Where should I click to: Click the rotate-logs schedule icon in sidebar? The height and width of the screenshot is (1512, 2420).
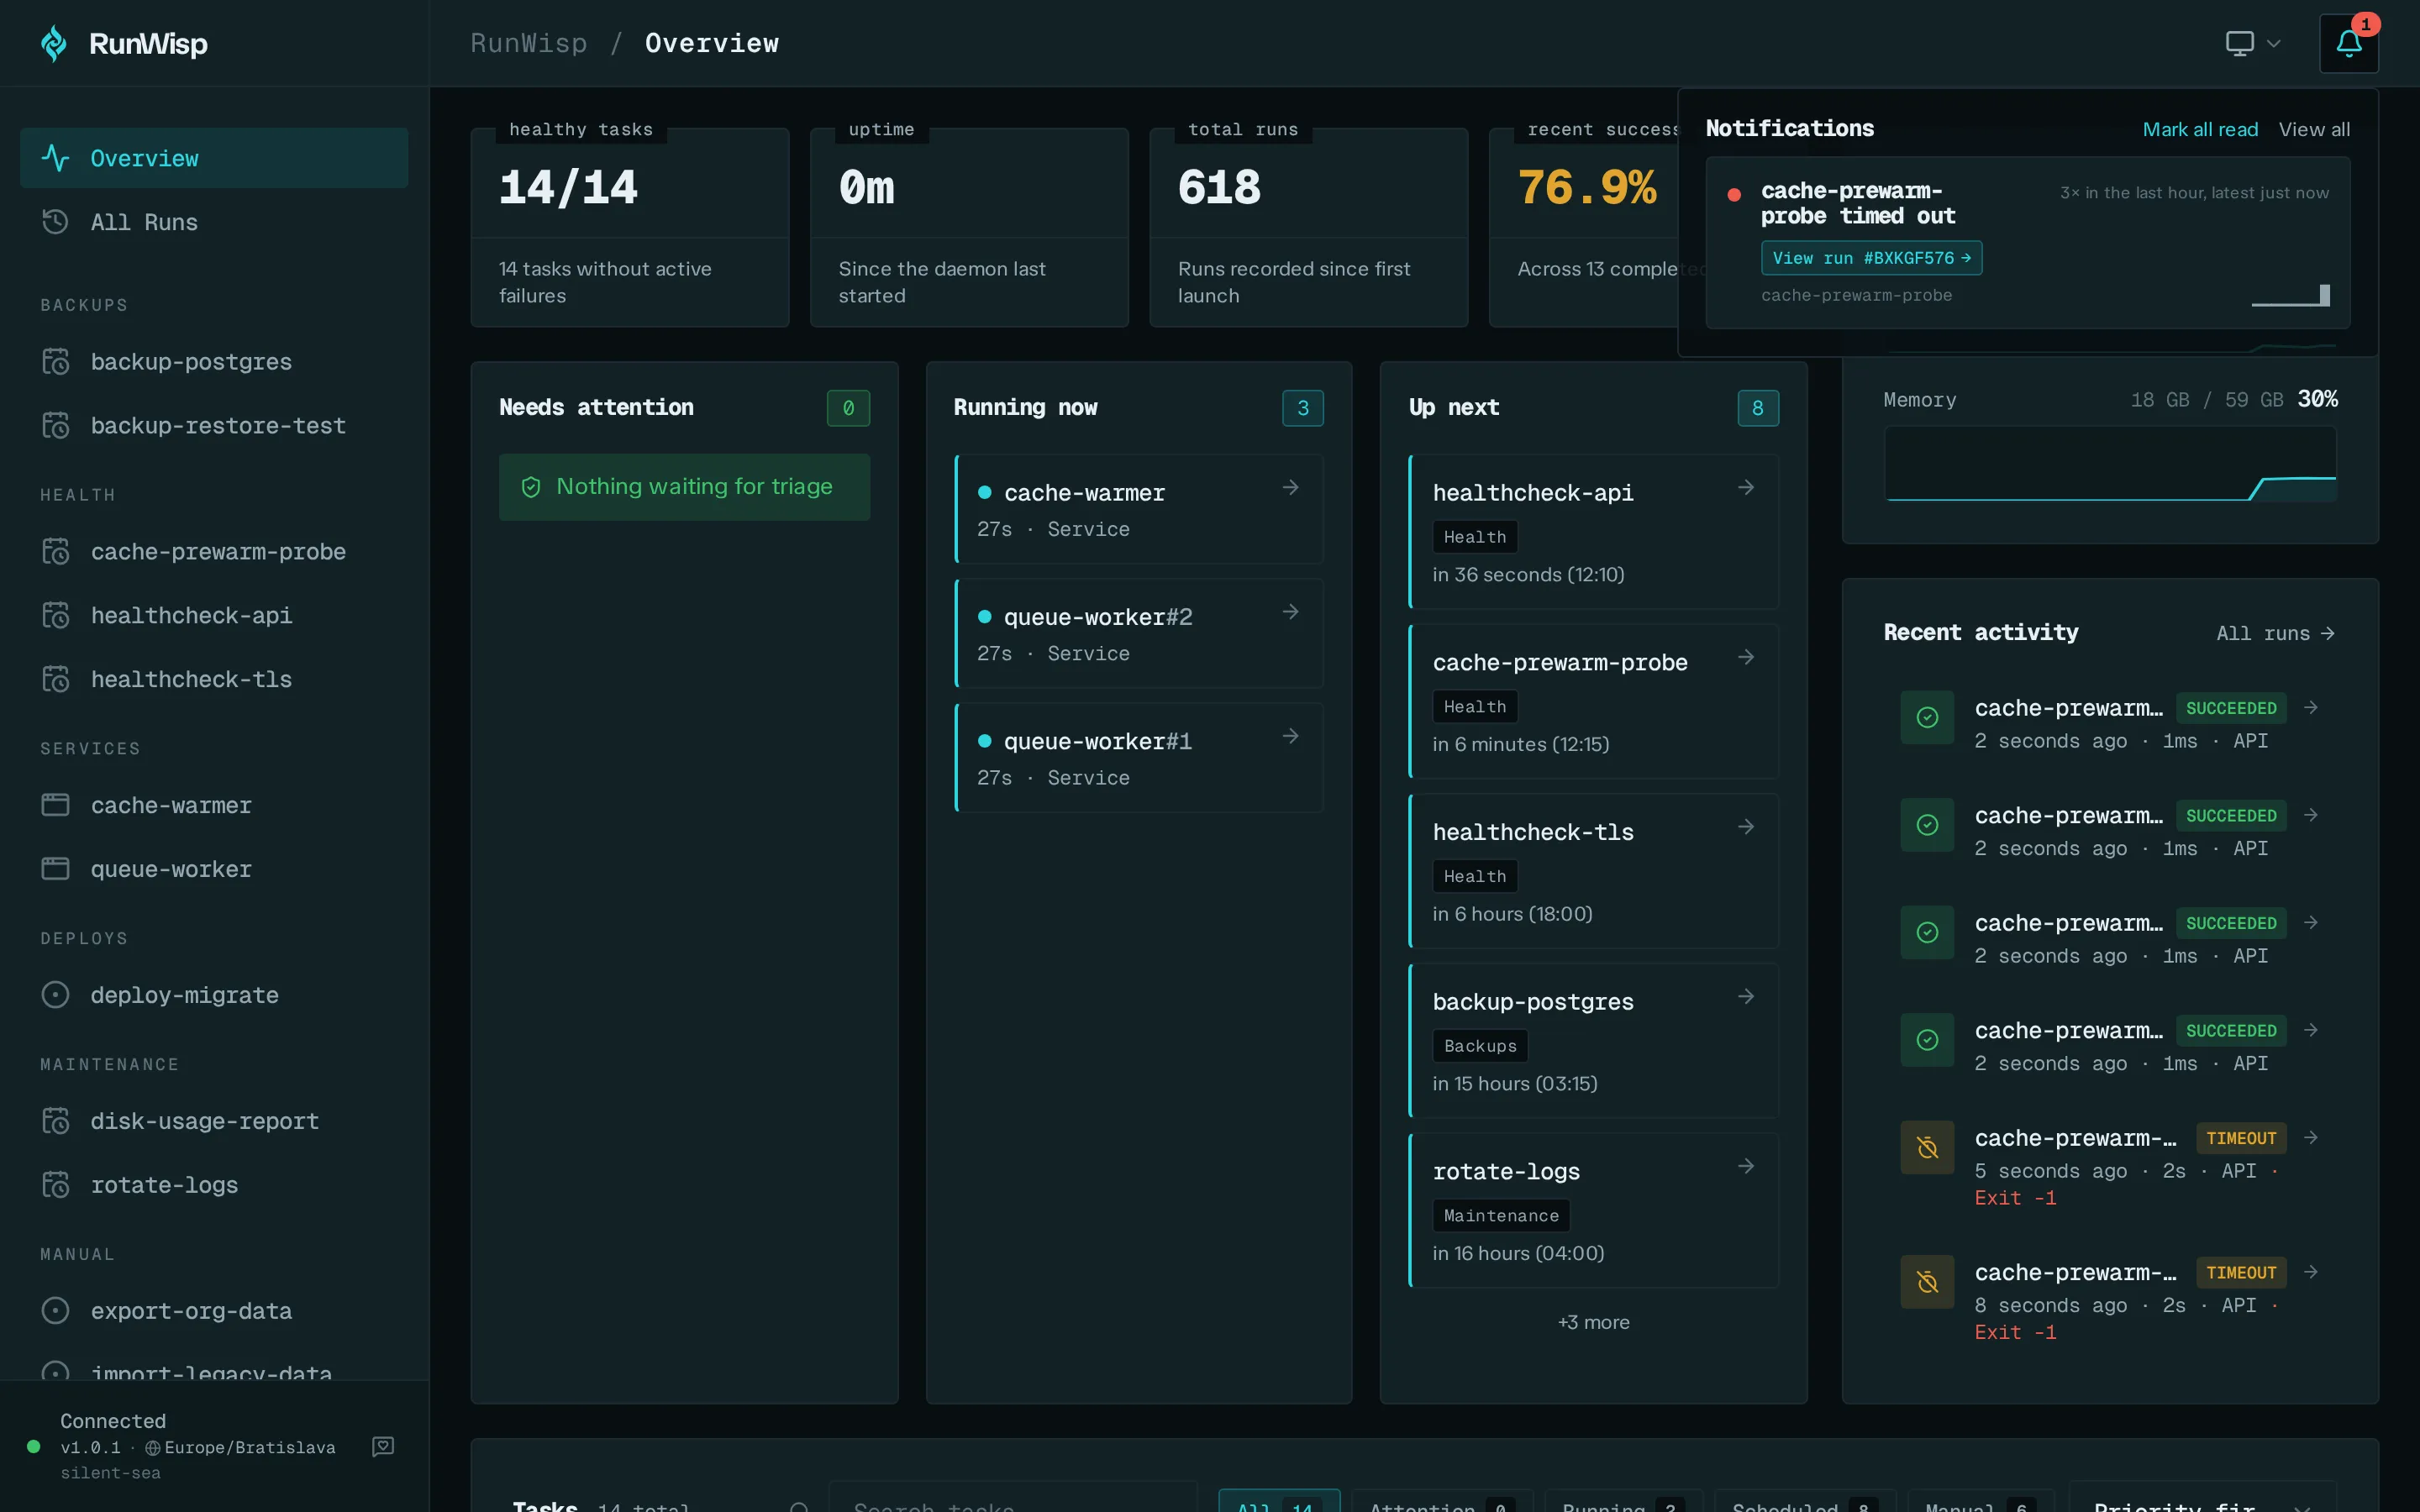pyautogui.click(x=55, y=1184)
